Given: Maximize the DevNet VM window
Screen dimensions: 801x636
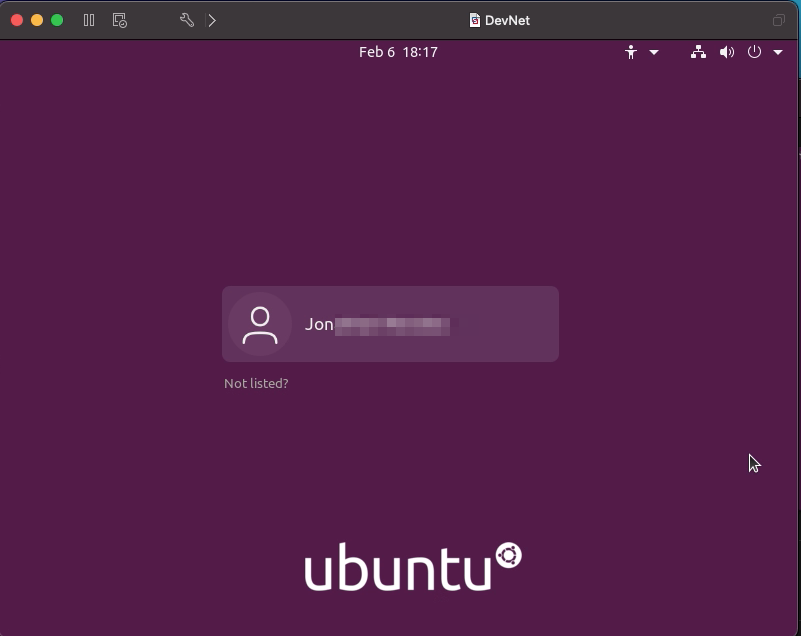Looking at the screenshot, I should (57, 20).
